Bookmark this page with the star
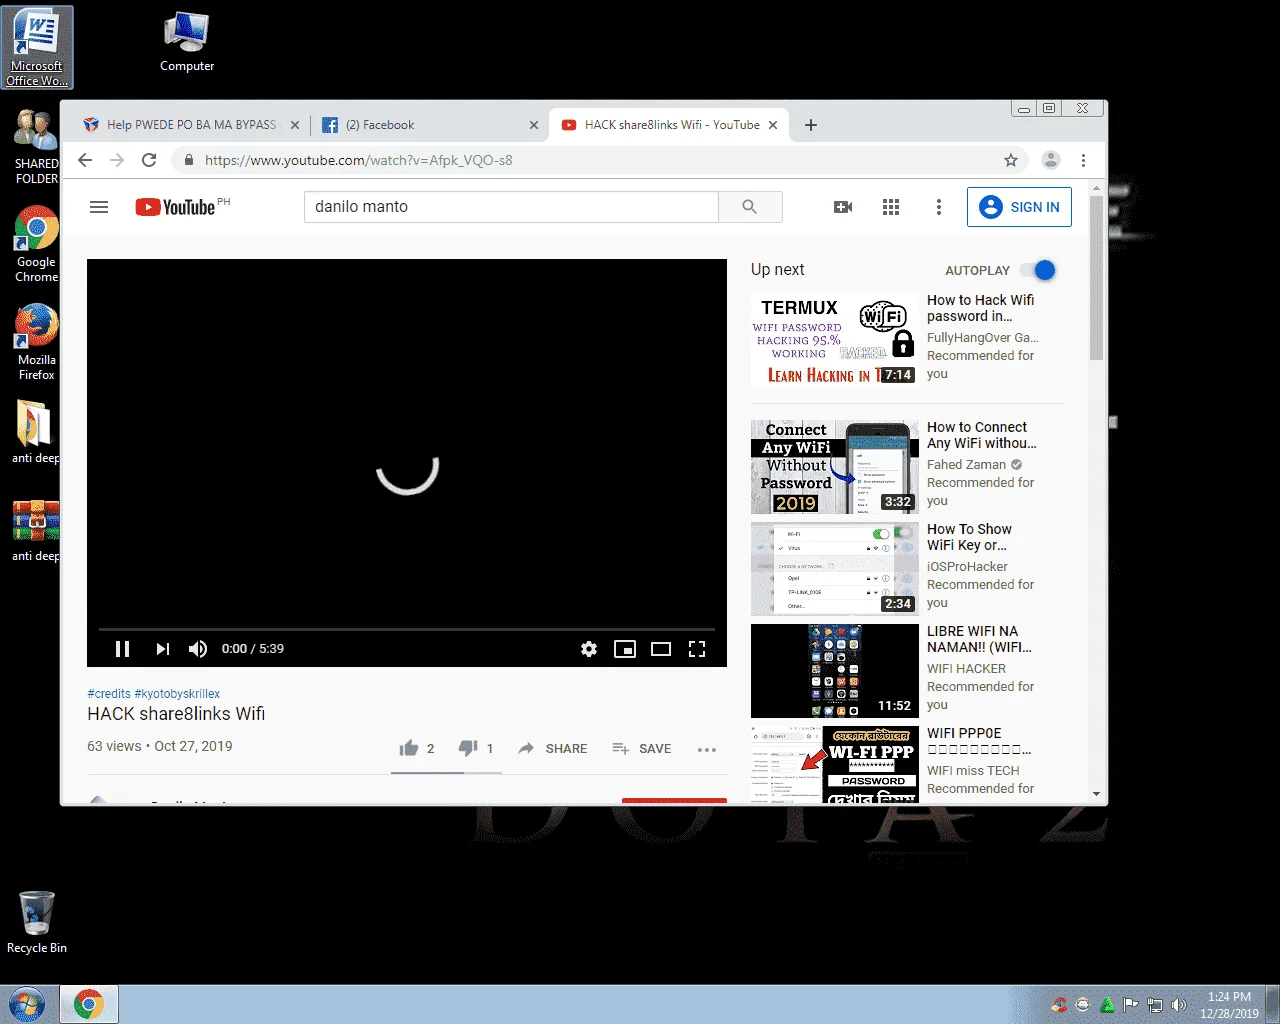Viewport: 1280px width, 1024px height. (1011, 160)
